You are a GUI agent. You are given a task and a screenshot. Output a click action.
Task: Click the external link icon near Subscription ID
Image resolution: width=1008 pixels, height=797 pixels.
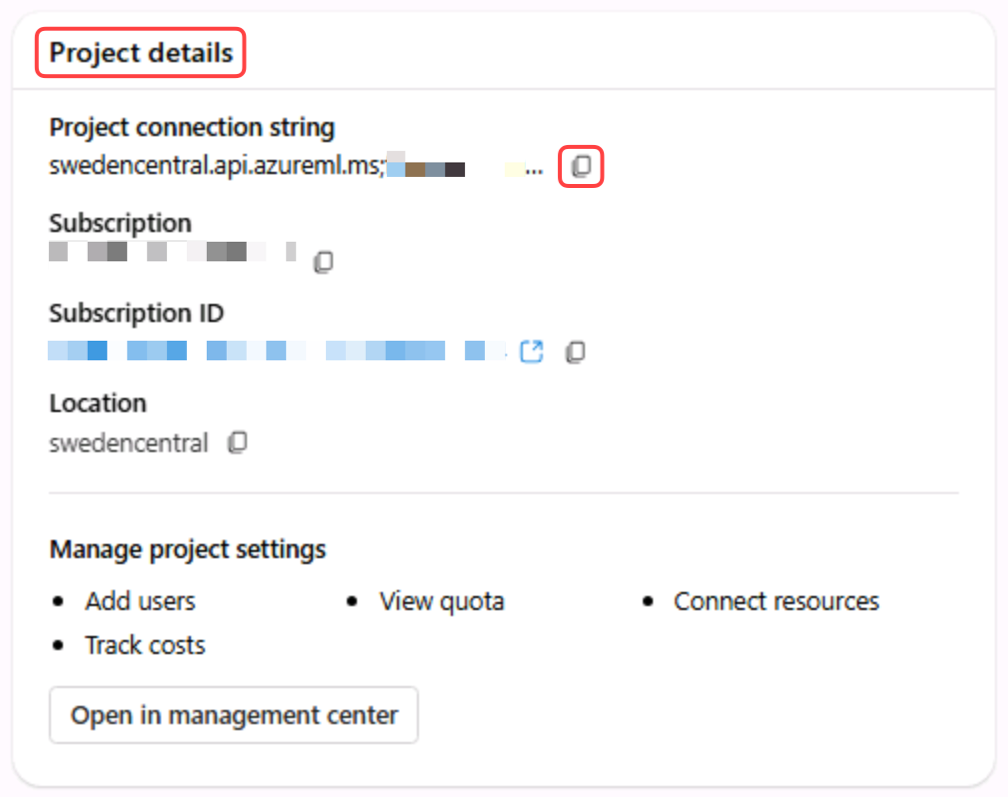pos(532,351)
